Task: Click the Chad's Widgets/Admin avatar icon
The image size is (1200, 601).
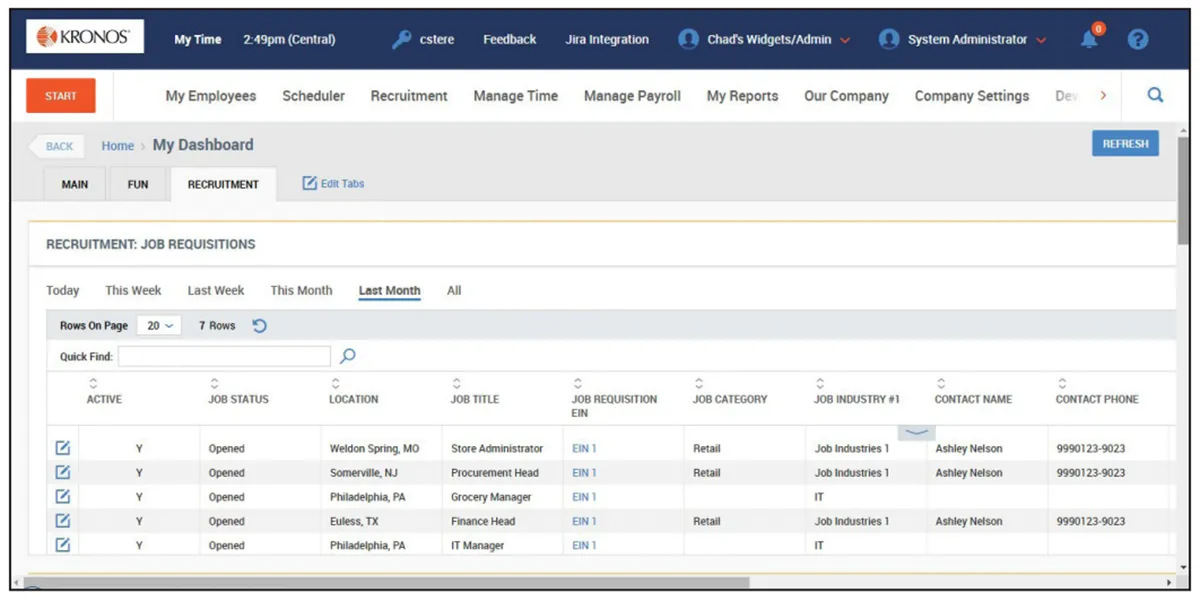Action: coord(688,39)
